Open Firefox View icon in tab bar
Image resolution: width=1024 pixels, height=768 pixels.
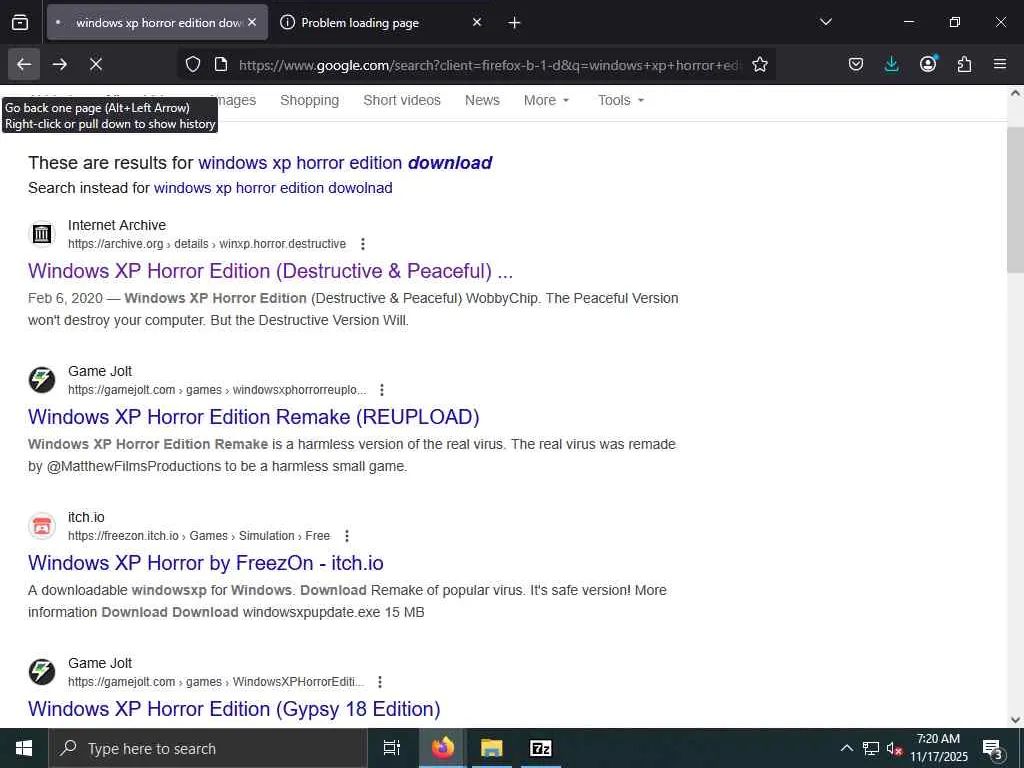(20, 22)
